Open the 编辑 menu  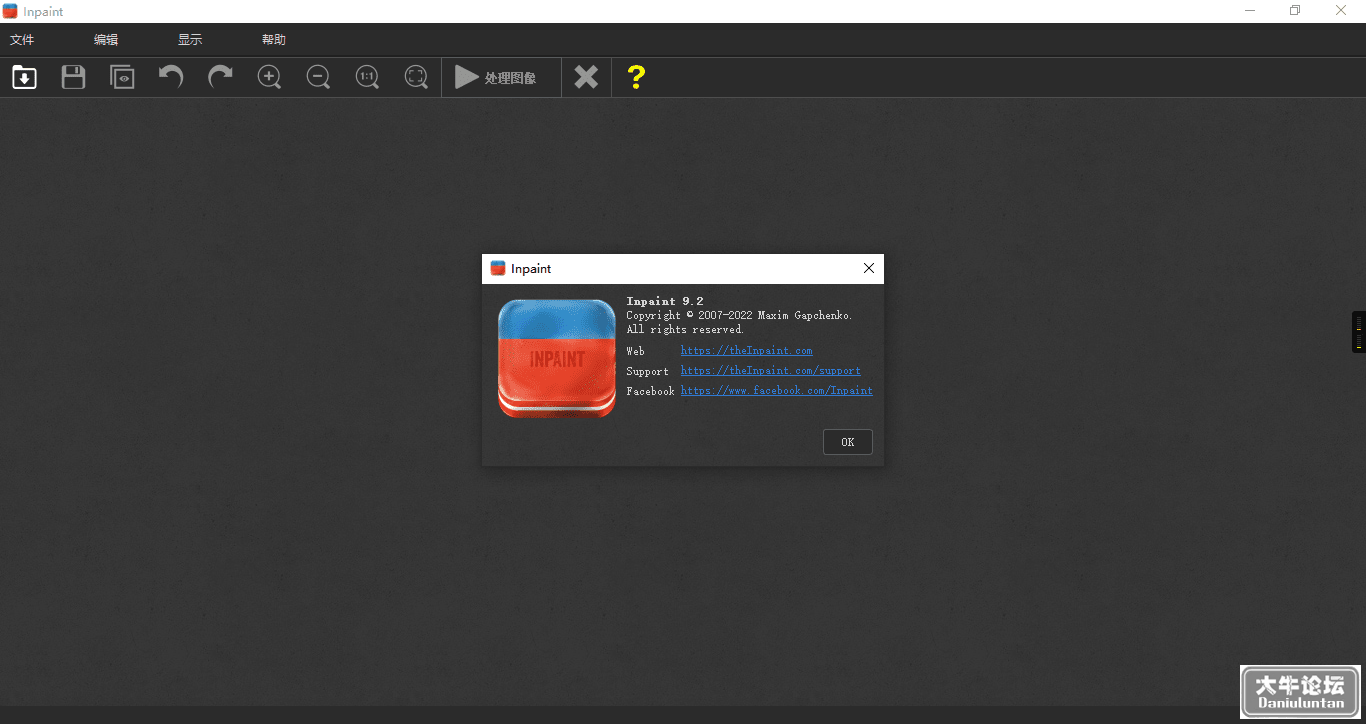[106, 40]
